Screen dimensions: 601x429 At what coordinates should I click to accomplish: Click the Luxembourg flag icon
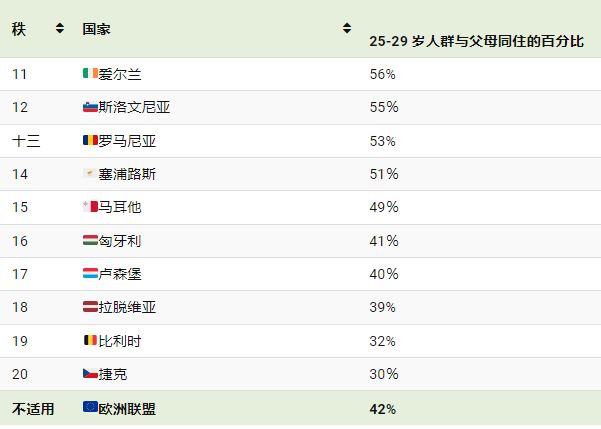point(90,273)
